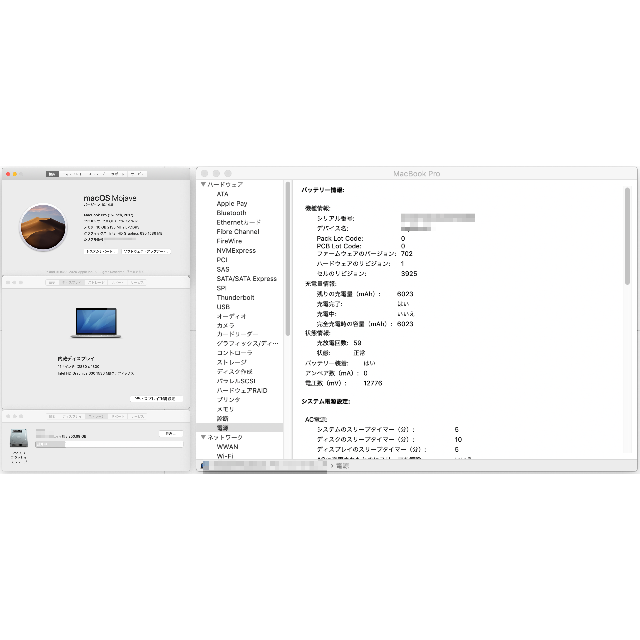
Task: Select オーディオ in the hardware list
Action: click(x=231, y=316)
